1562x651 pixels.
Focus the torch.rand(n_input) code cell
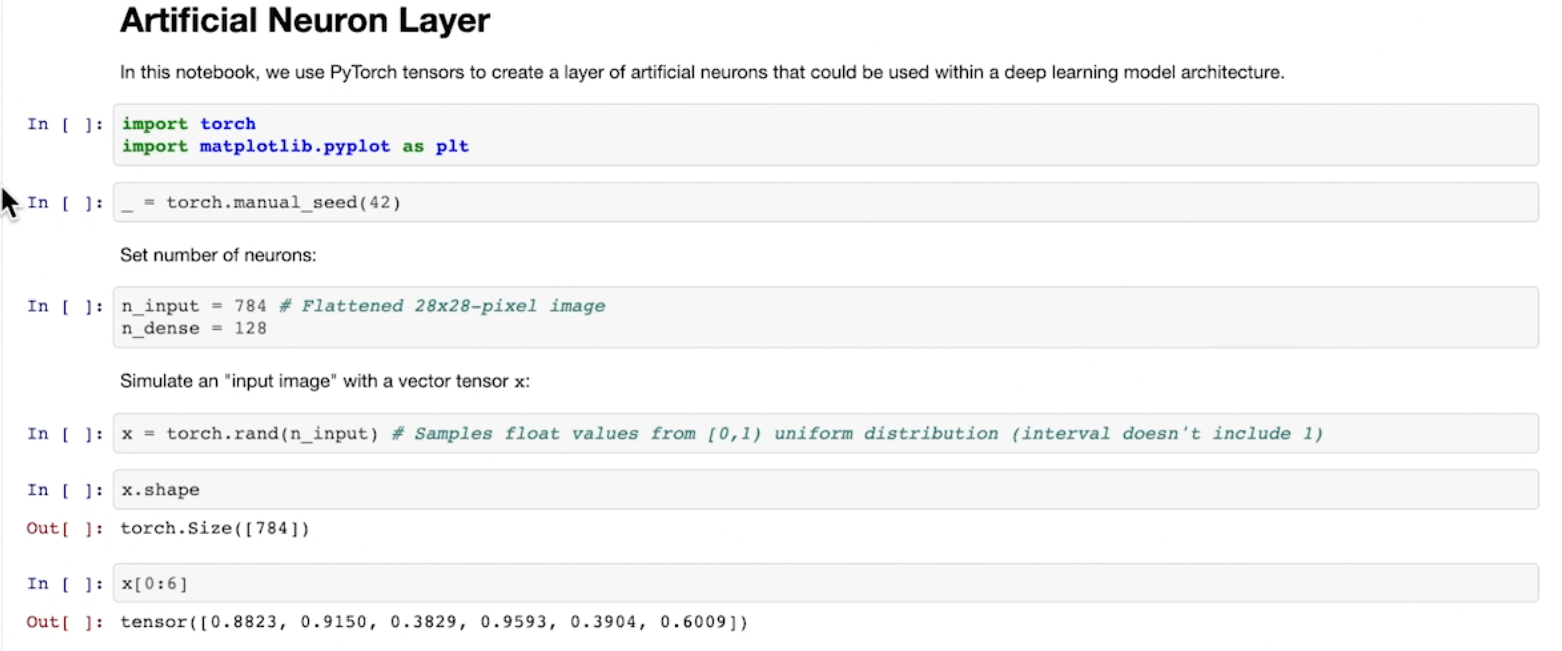[824, 434]
